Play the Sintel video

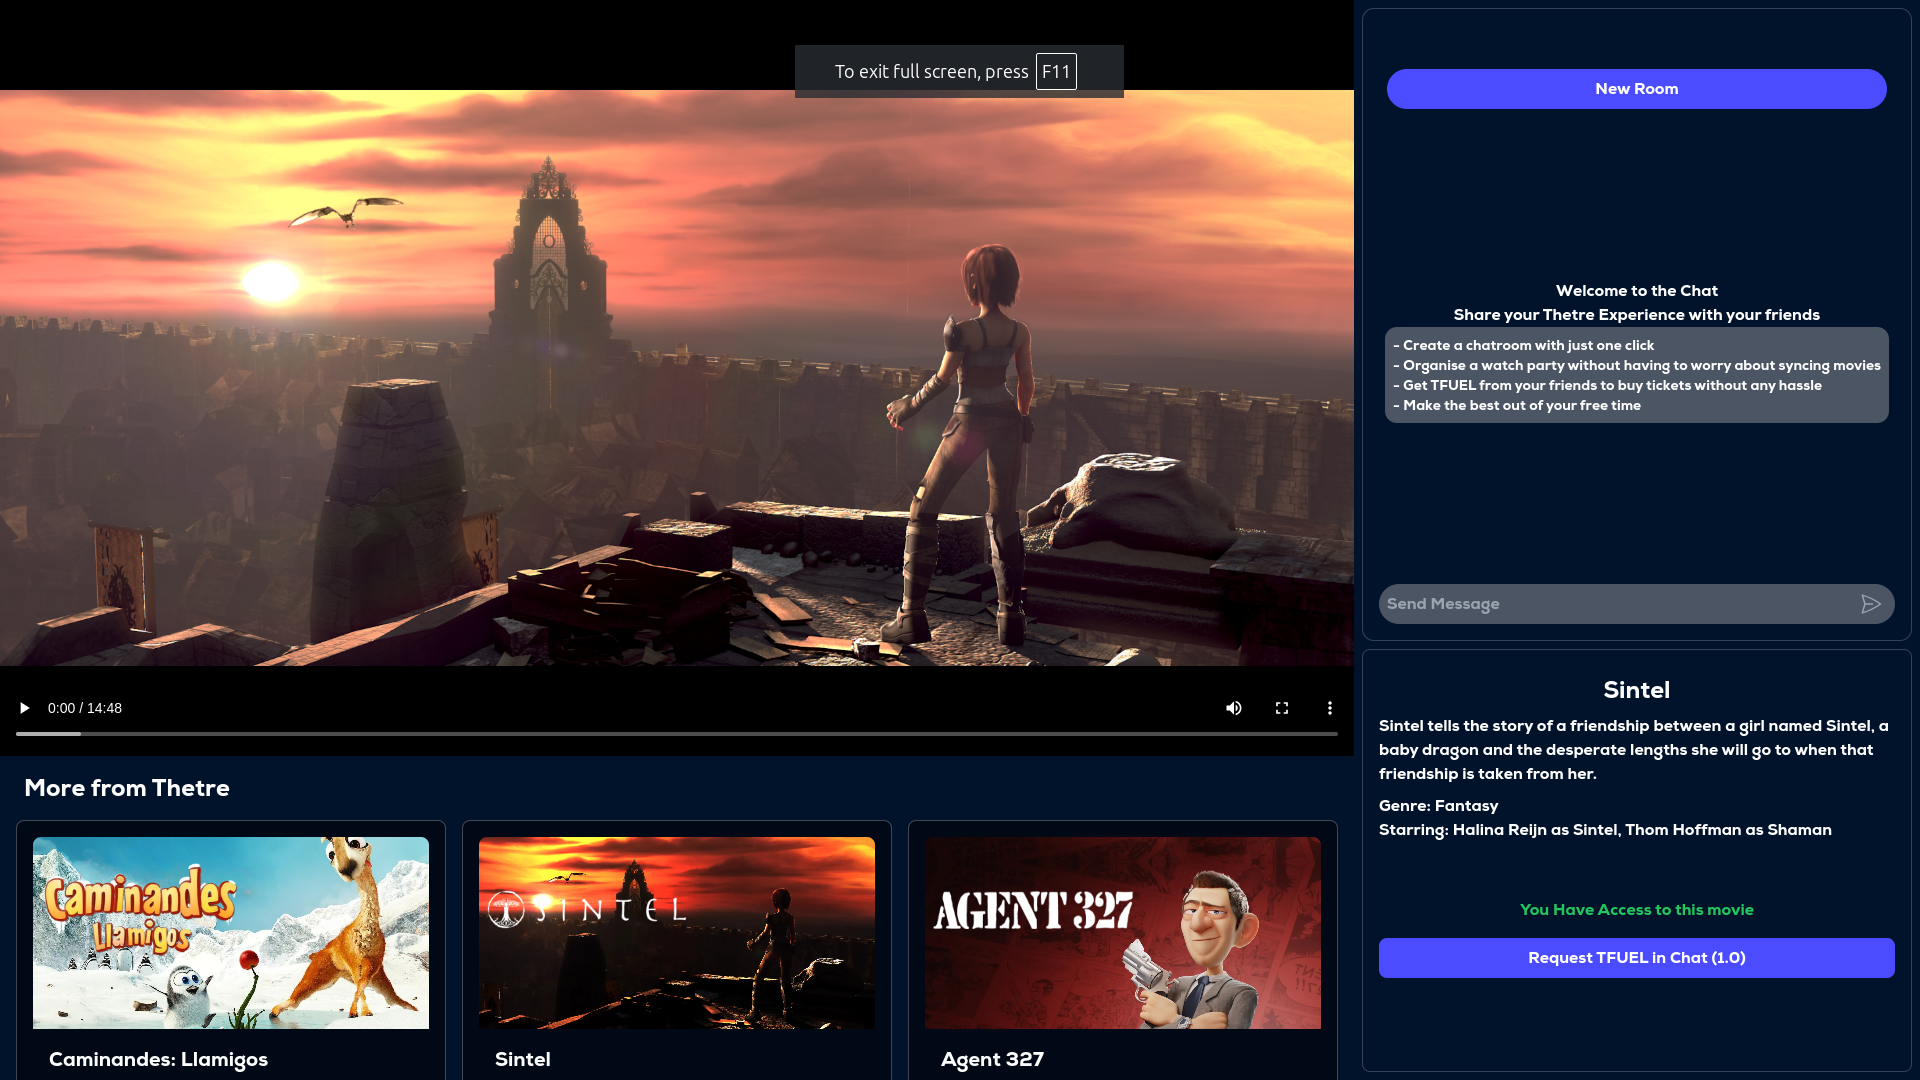coord(24,708)
